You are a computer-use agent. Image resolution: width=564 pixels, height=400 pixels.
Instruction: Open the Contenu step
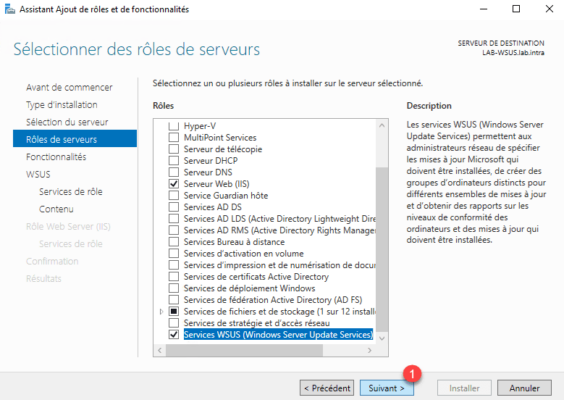[x=56, y=209]
